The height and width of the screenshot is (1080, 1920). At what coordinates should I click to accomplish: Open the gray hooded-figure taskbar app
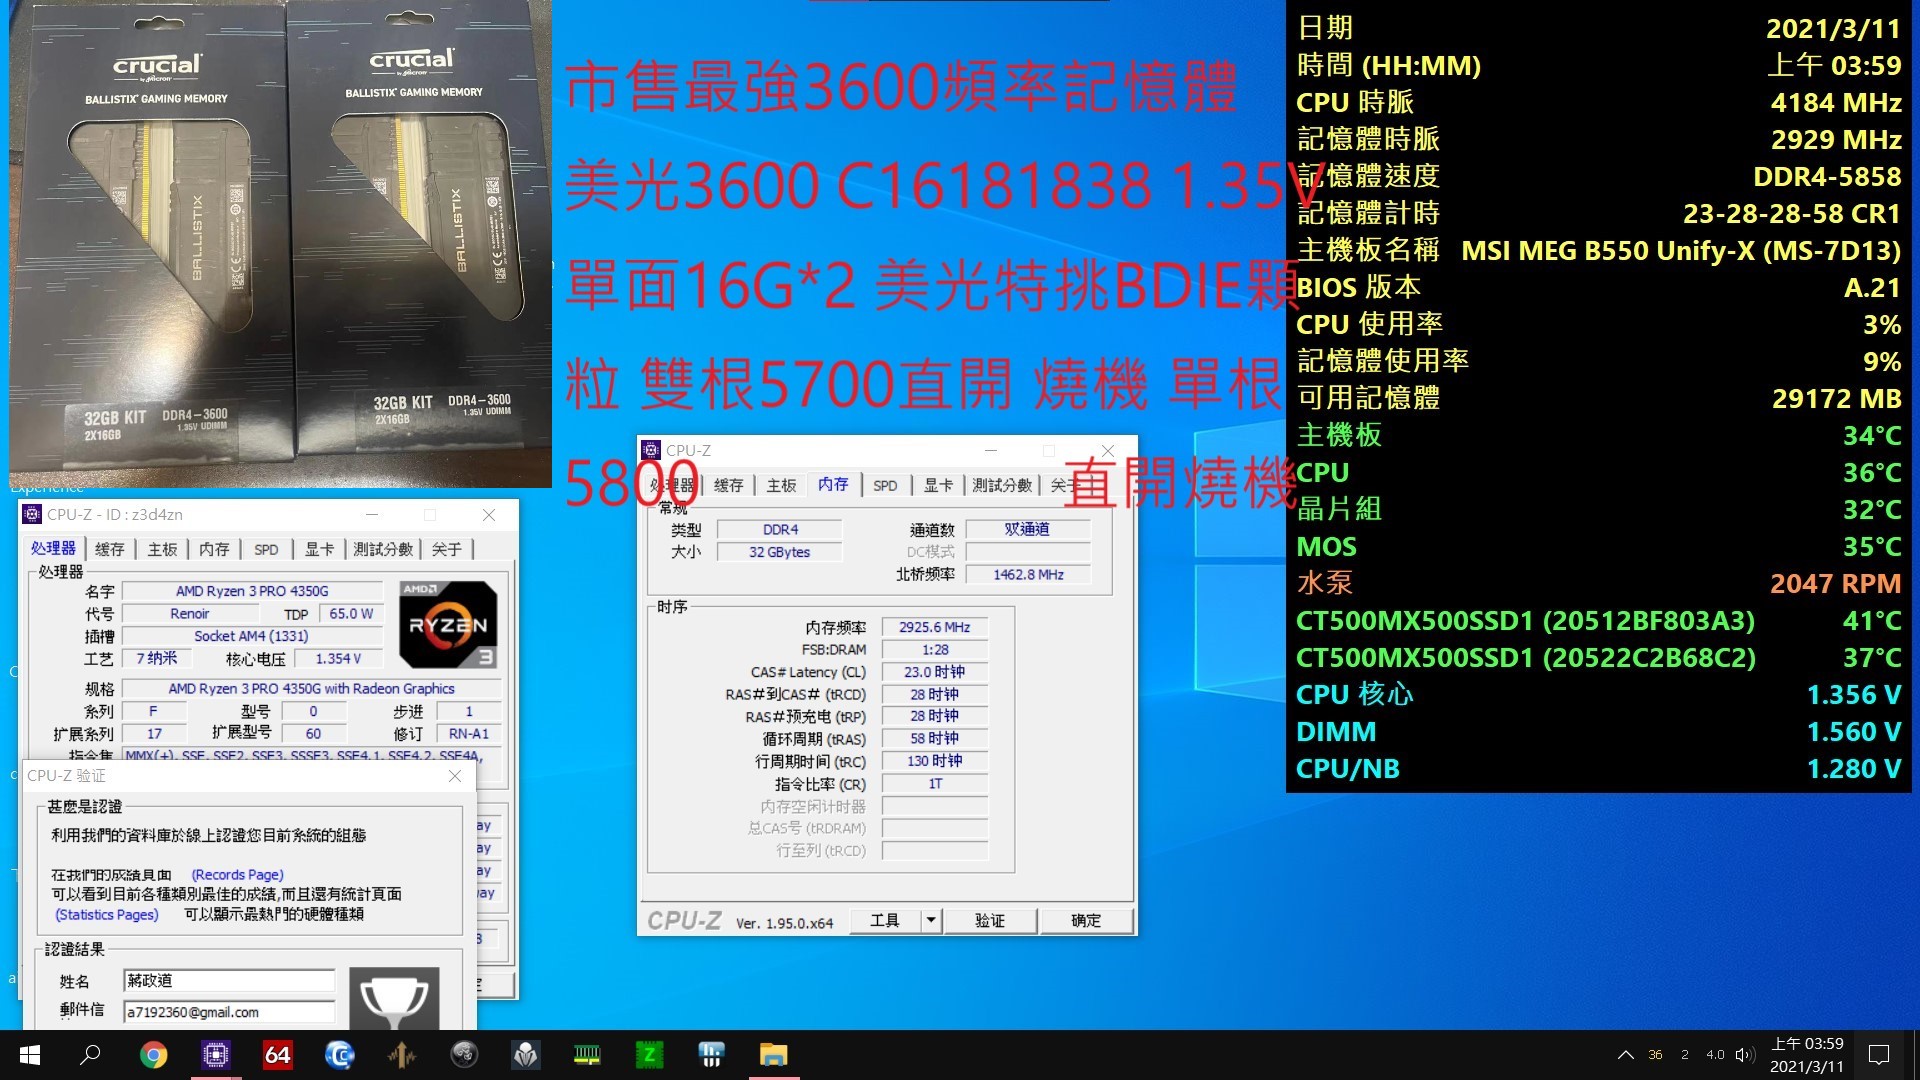(x=526, y=1055)
